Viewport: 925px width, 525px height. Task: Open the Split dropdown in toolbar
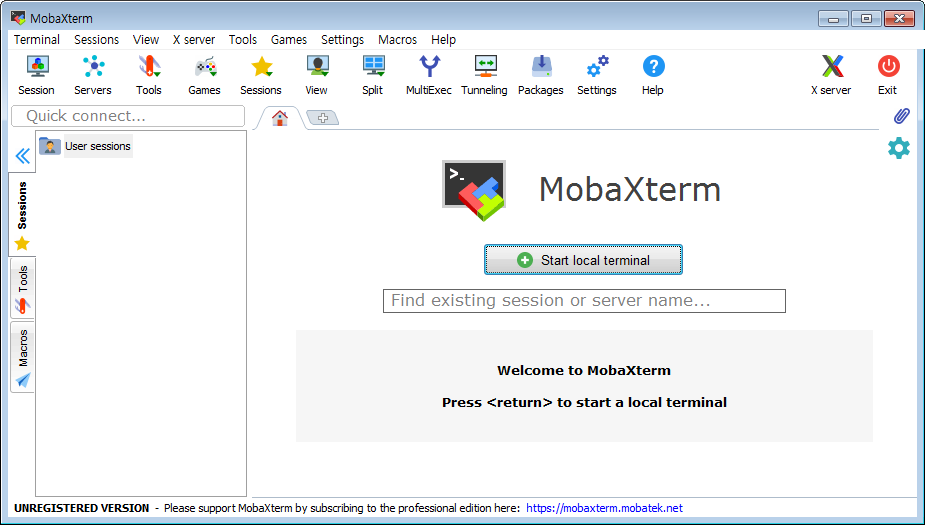coord(373,75)
